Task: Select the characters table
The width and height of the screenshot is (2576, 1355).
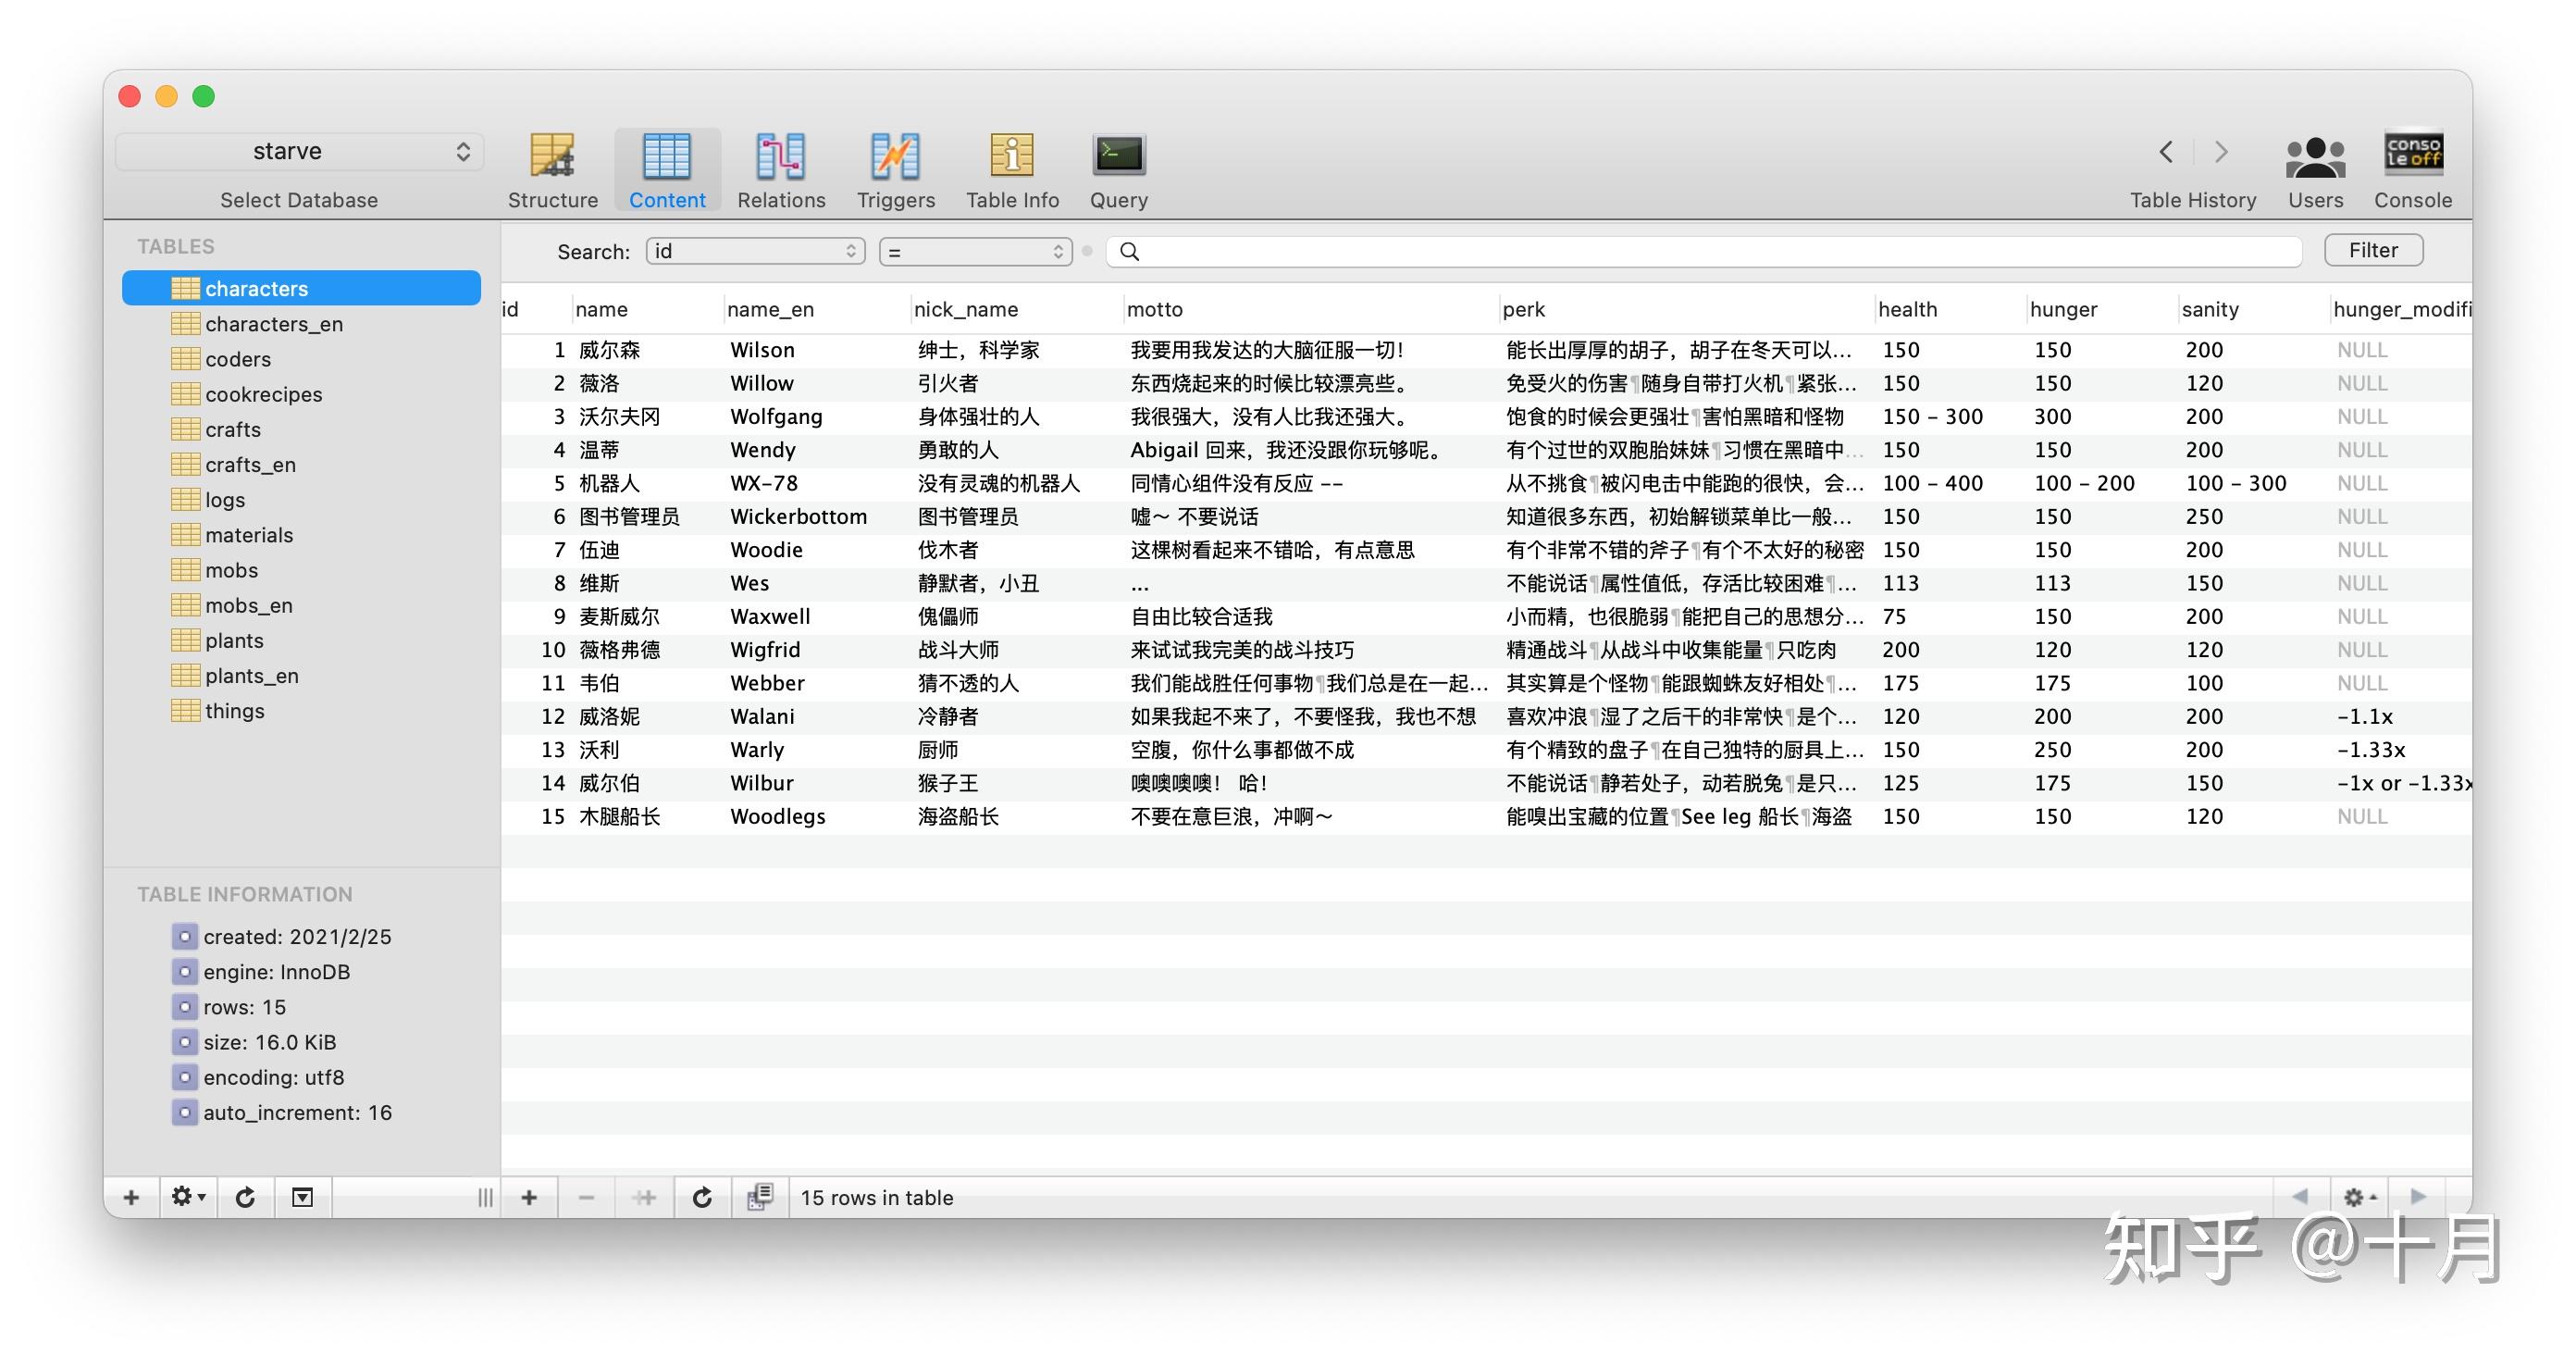Action: [301, 288]
